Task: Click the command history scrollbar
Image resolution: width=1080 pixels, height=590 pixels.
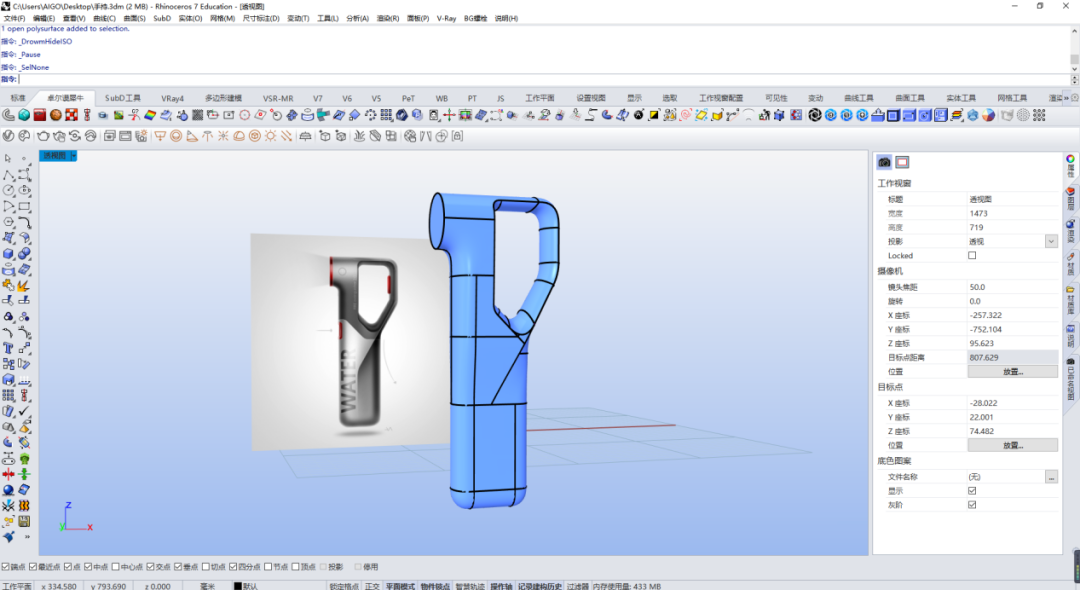Action: 1074,48
